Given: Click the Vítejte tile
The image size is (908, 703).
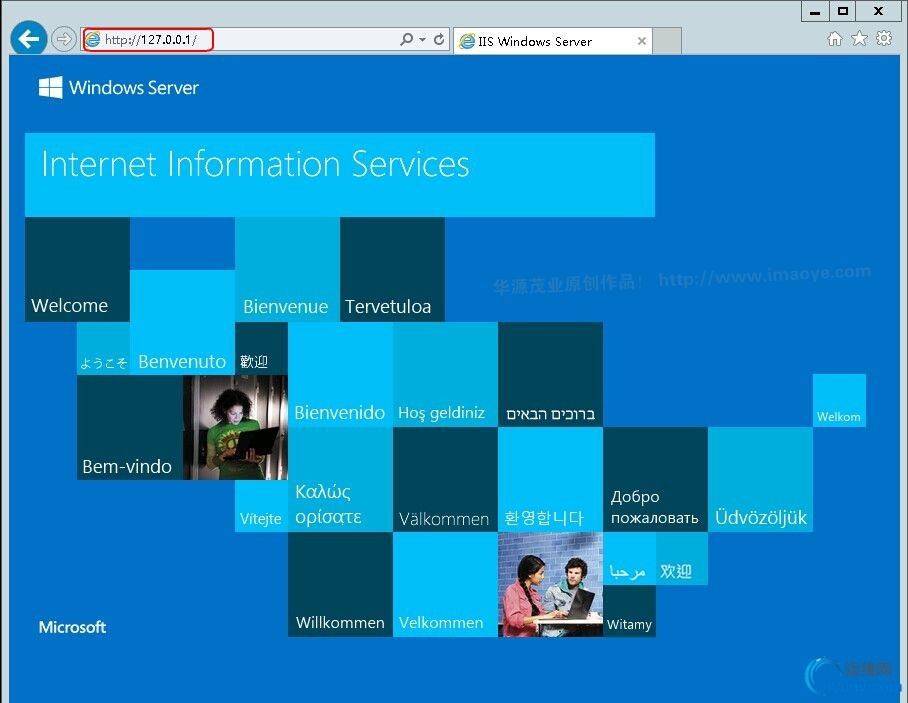Looking at the screenshot, I should [x=261, y=506].
